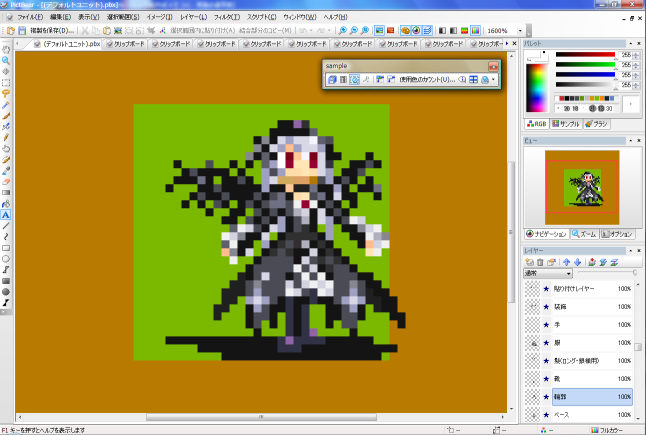Click the open file icon in toolbar
Viewport: 646px width, 435px height.
click(x=11, y=30)
